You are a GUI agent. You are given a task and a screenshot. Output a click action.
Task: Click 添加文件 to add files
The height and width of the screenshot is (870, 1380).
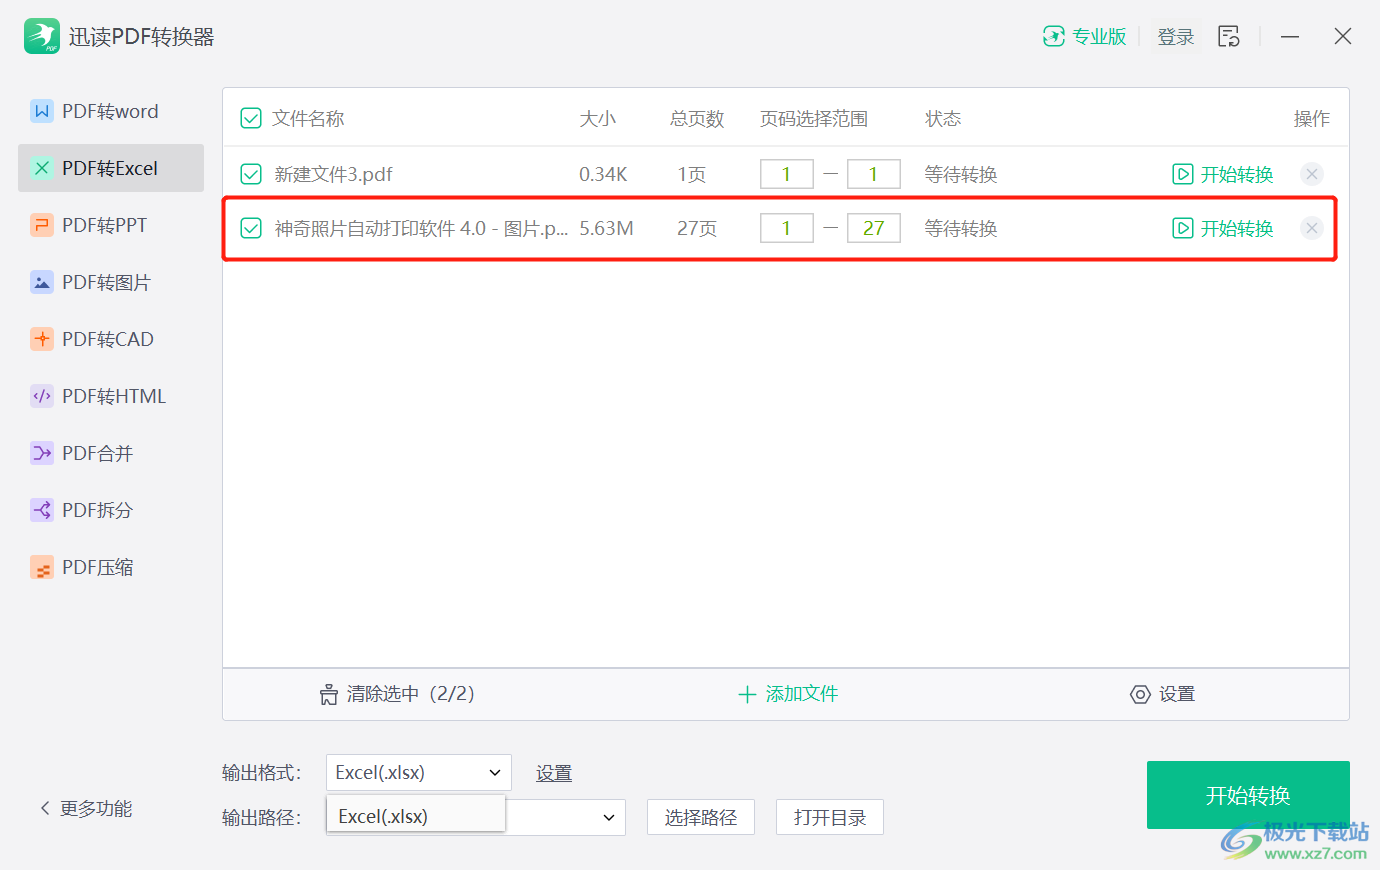(x=788, y=694)
